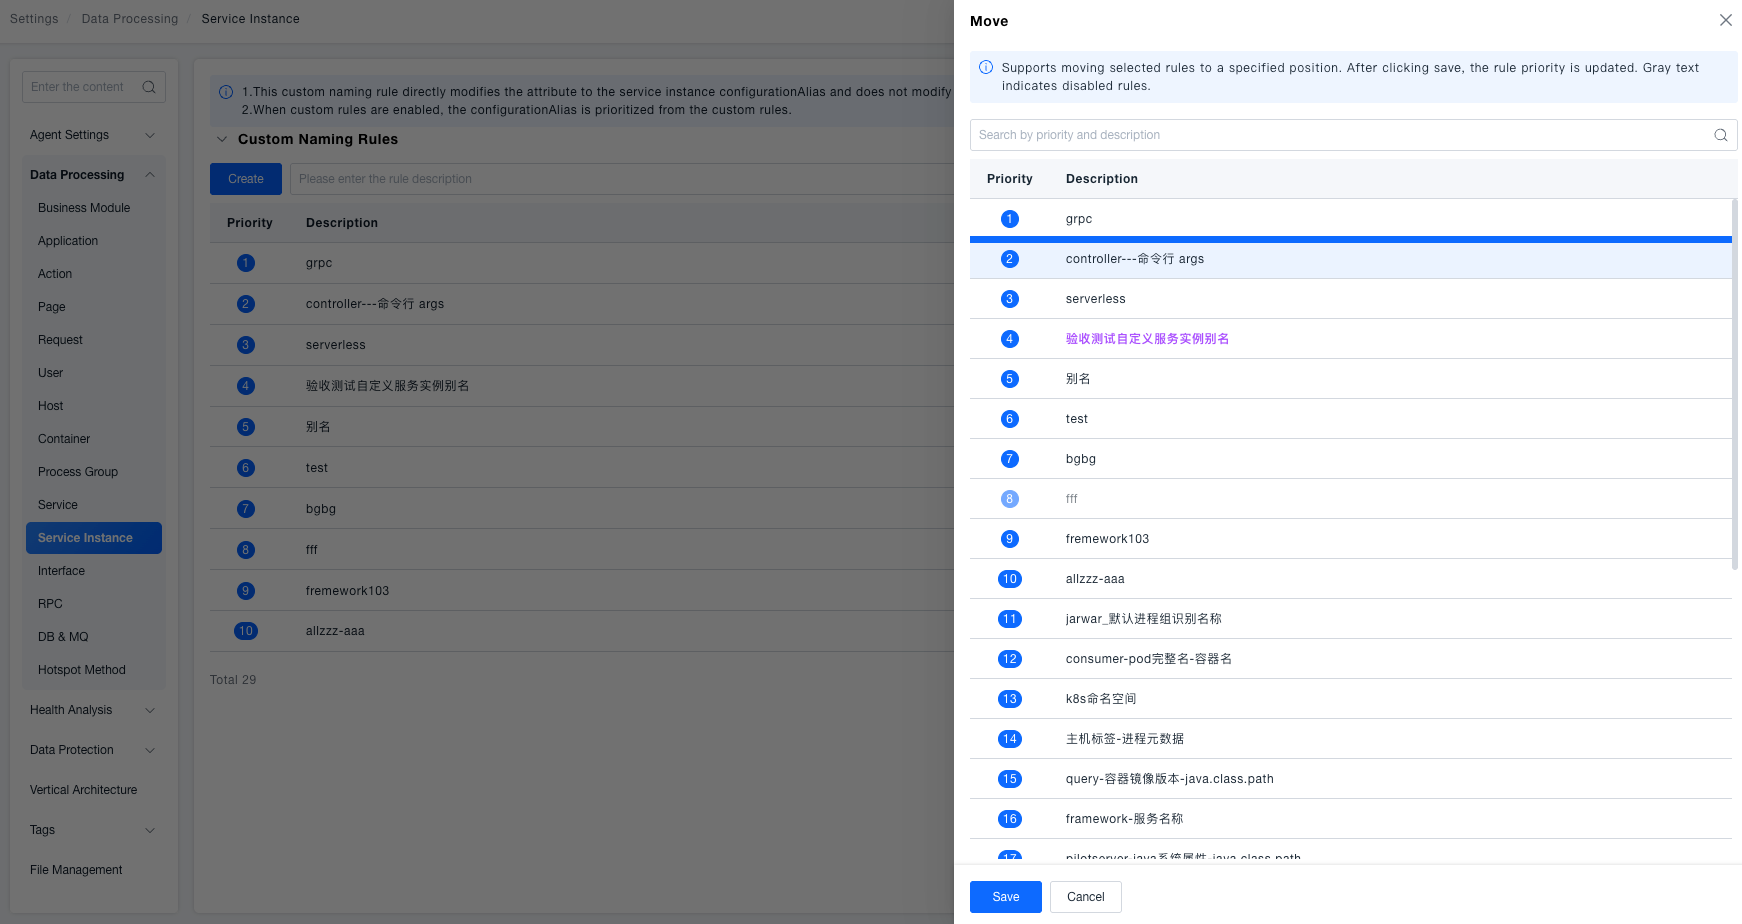The image size is (1742, 924).
Task: Collapse the Custom Naming Rules section
Action: tap(222, 139)
